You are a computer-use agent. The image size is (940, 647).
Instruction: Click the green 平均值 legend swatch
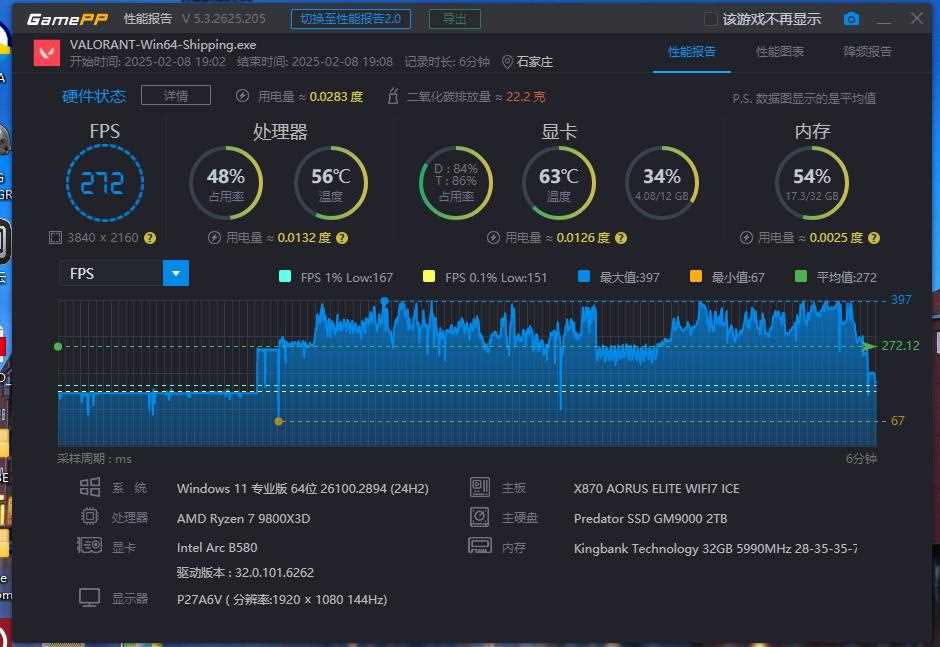pyautogui.click(x=800, y=276)
